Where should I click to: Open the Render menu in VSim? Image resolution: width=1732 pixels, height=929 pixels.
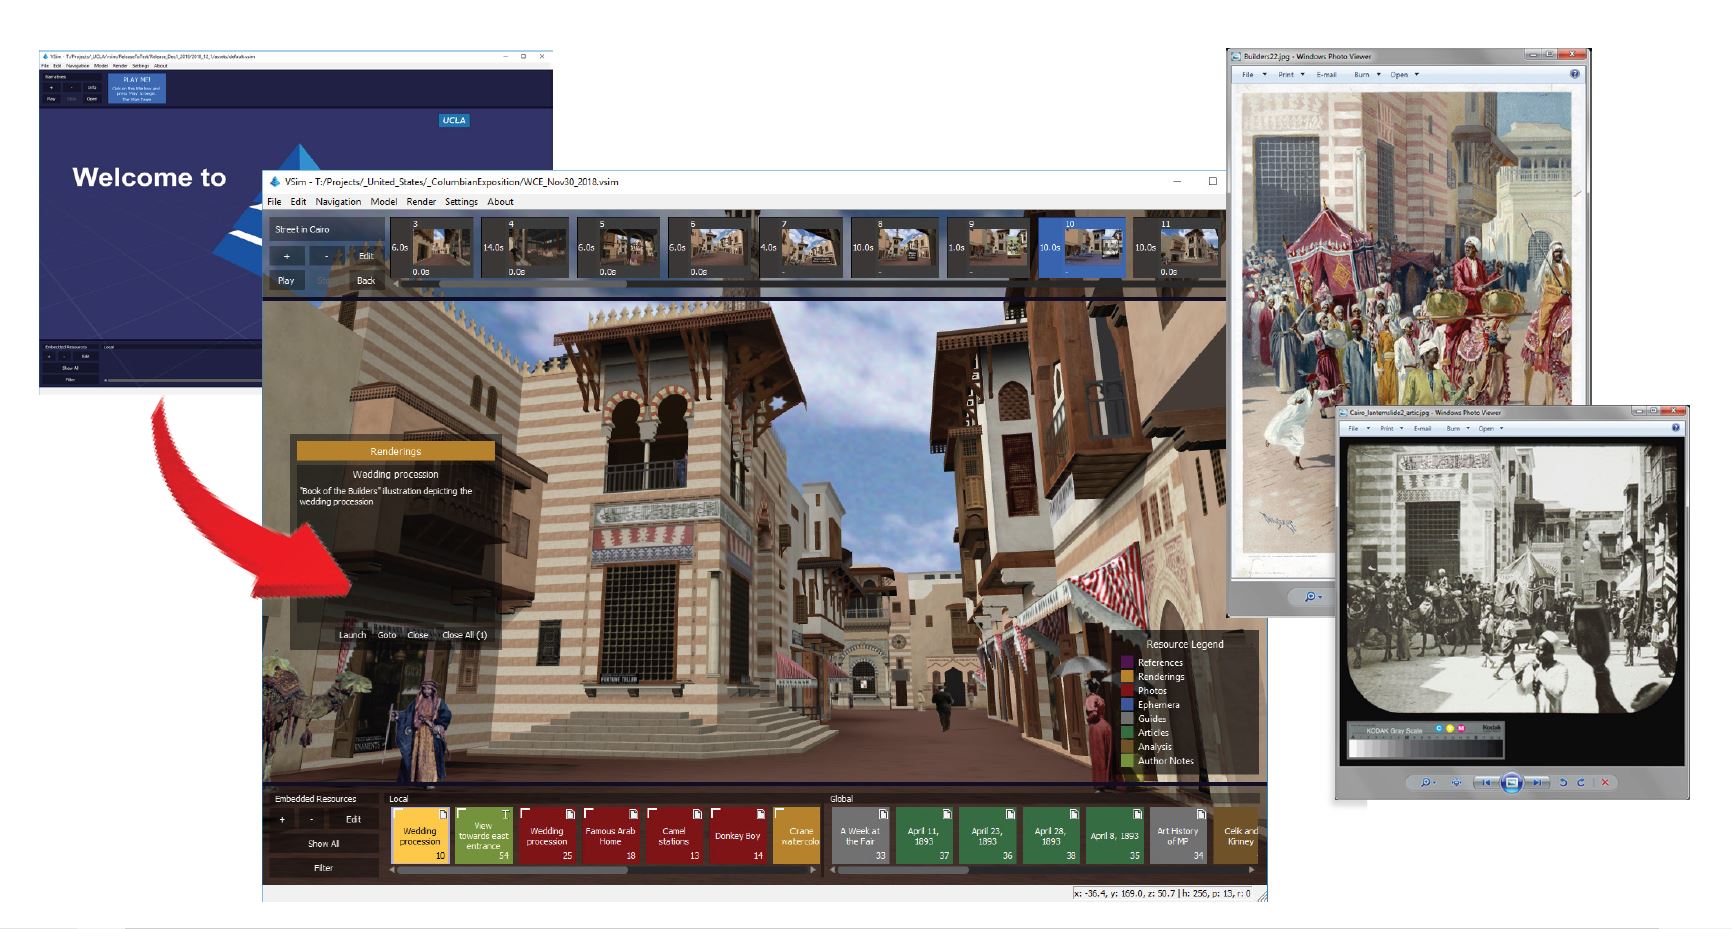pyautogui.click(x=420, y=202)
